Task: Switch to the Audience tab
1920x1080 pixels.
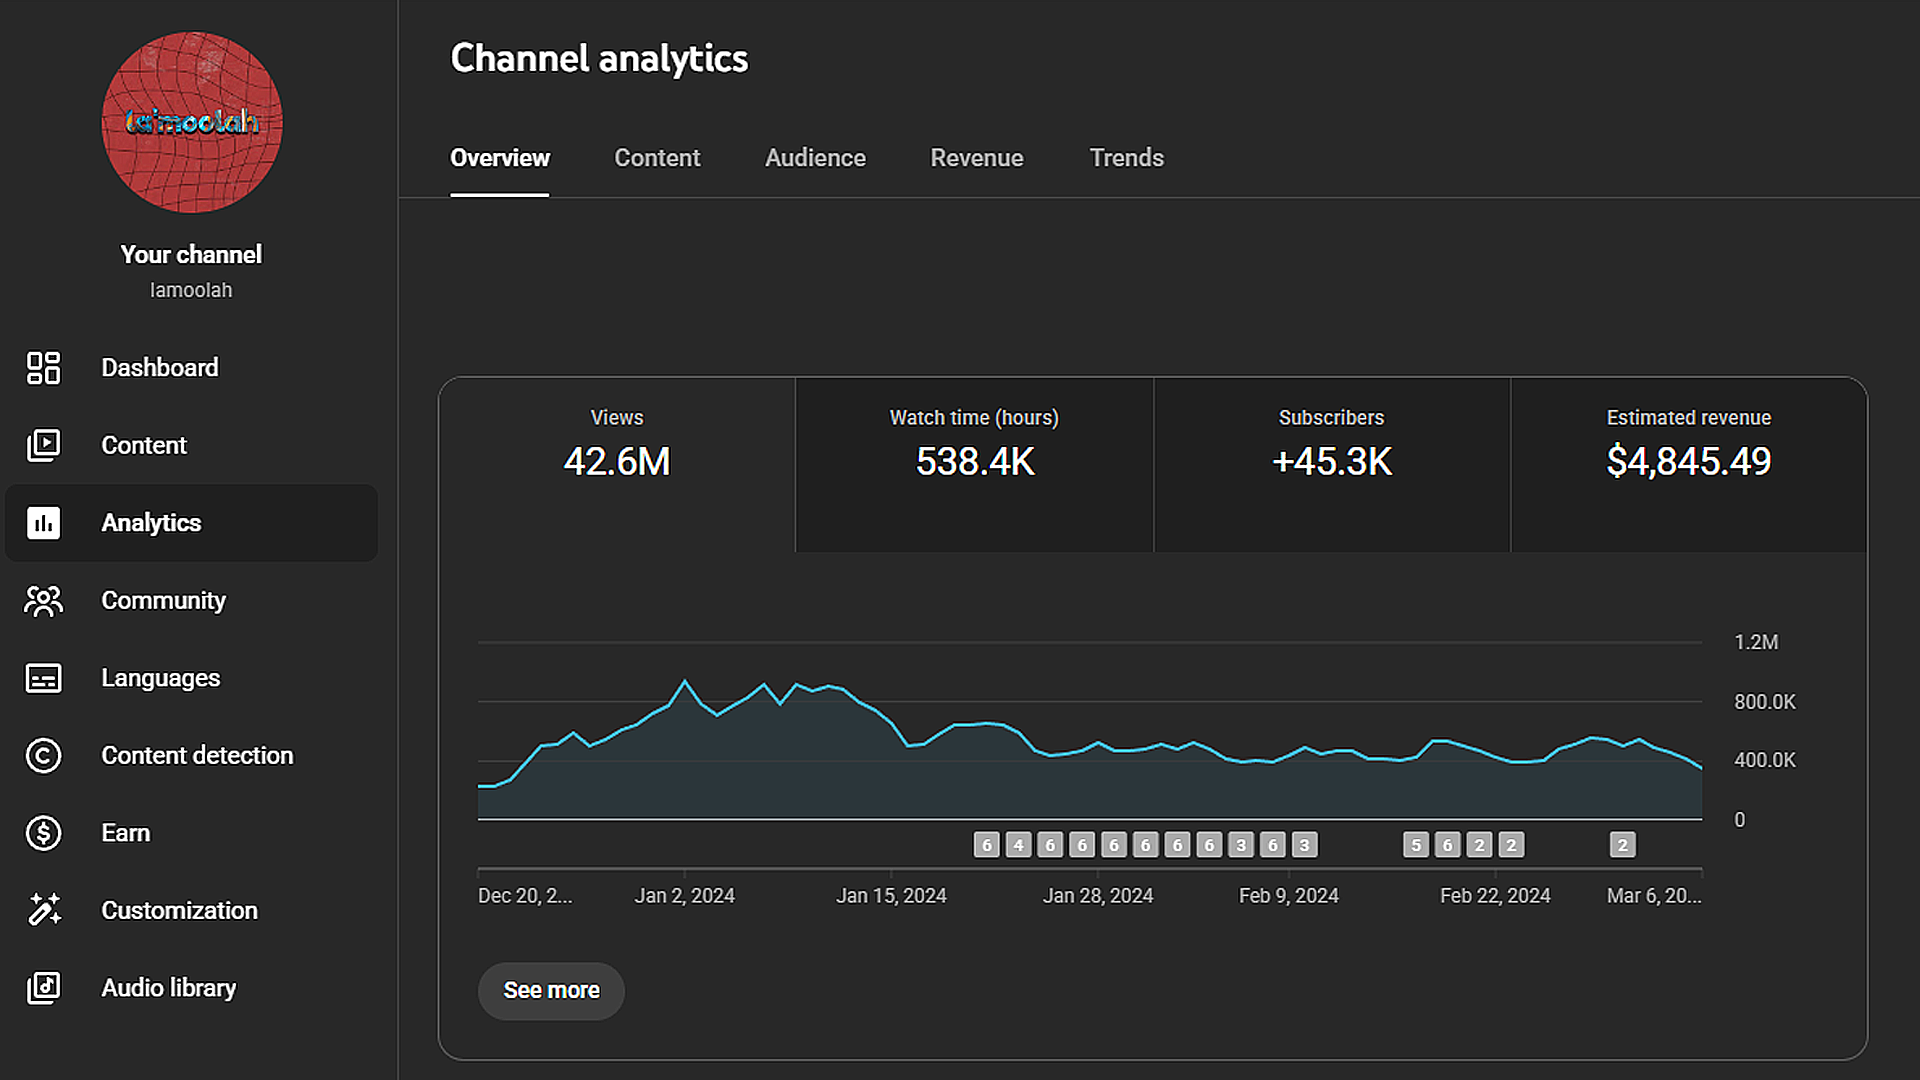Action: pos(815,158)
